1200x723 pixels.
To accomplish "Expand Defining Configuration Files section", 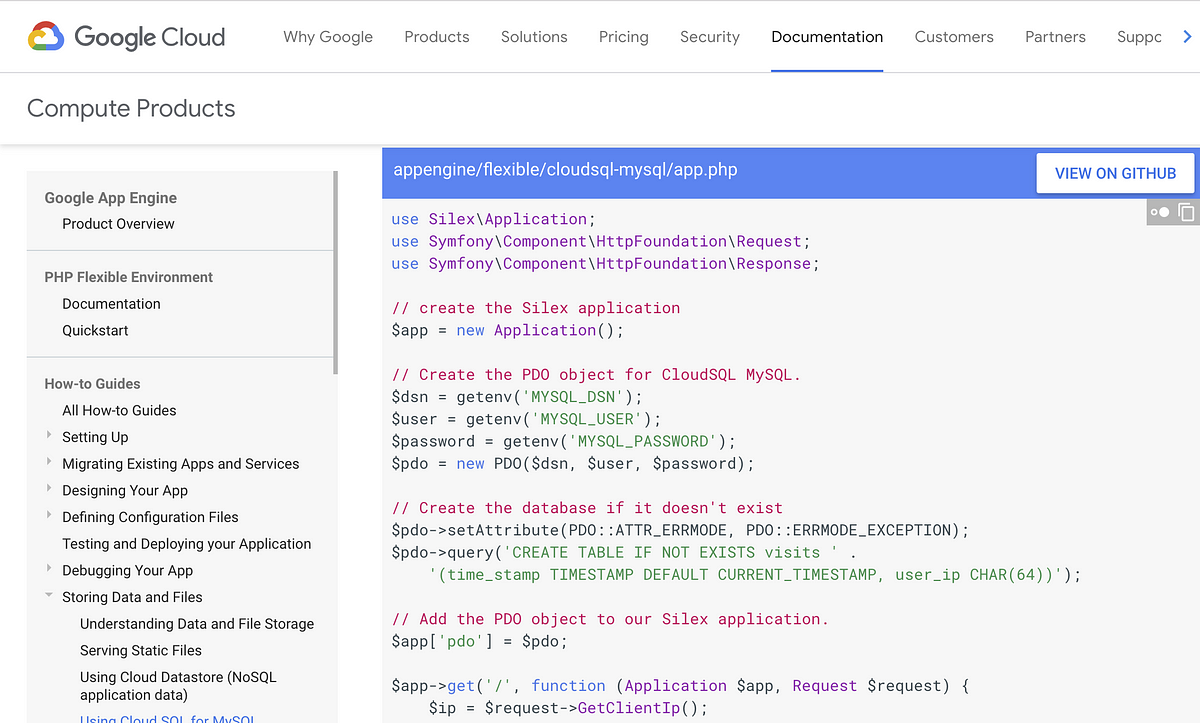I will pos(49,516).
